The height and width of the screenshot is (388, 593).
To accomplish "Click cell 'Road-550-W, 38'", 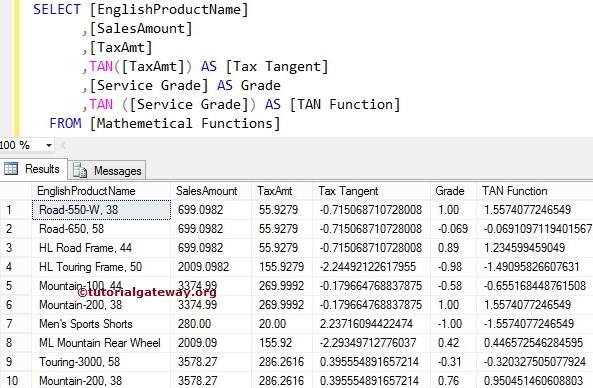I will pyautogui.click(x=101, y=210).
